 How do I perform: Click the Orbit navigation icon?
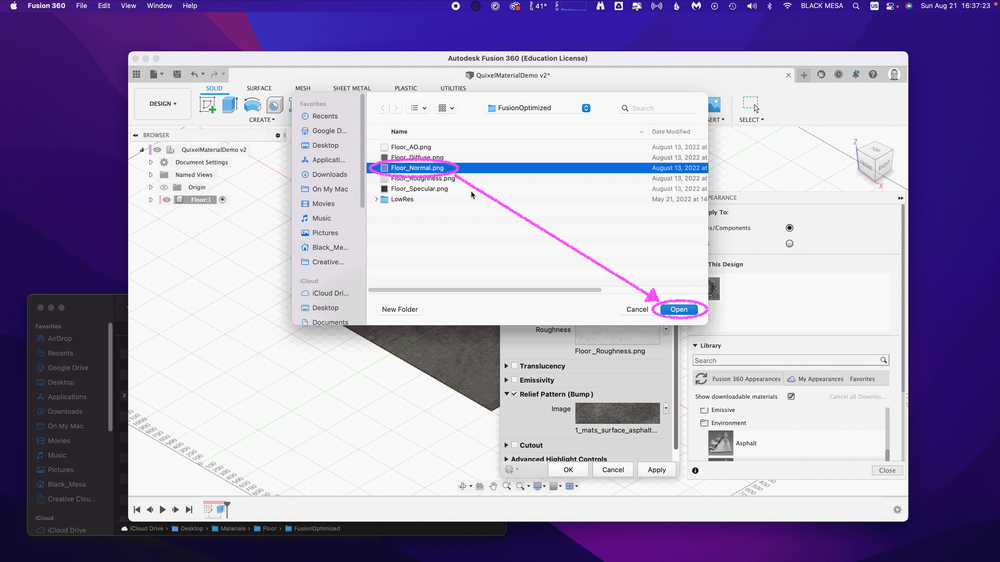pyautogui.click(x=462, y=486)
